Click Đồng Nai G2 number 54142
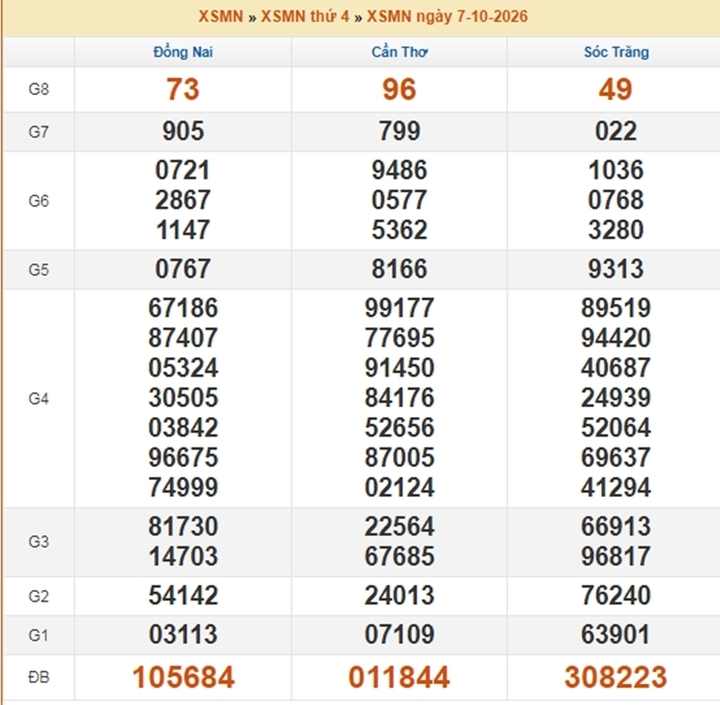 [183, 595]
